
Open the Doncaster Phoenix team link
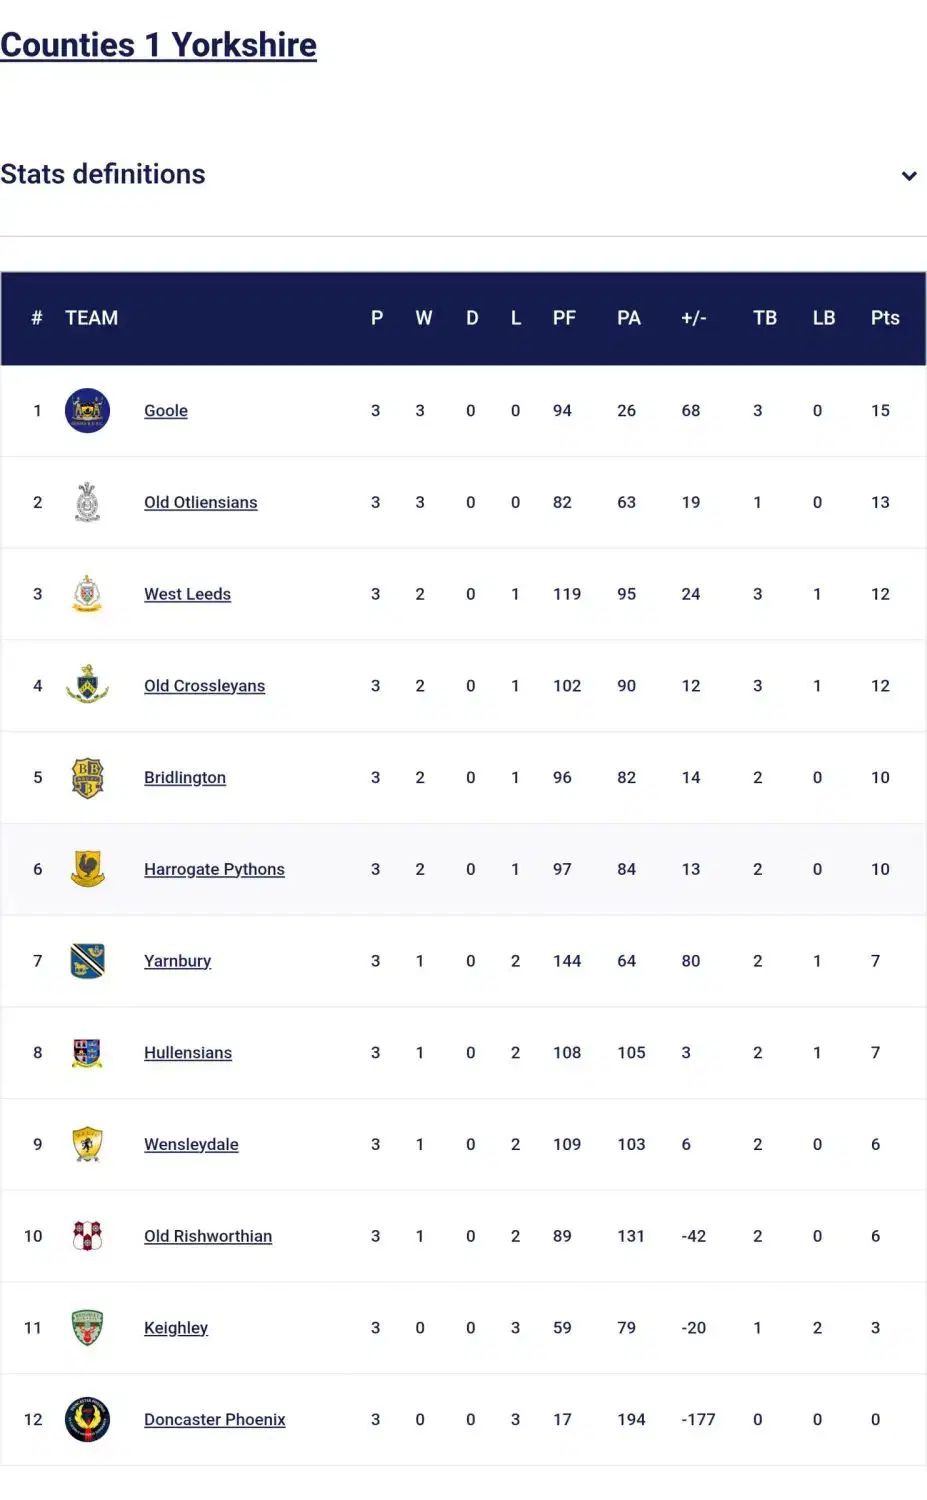point(214,1419)
